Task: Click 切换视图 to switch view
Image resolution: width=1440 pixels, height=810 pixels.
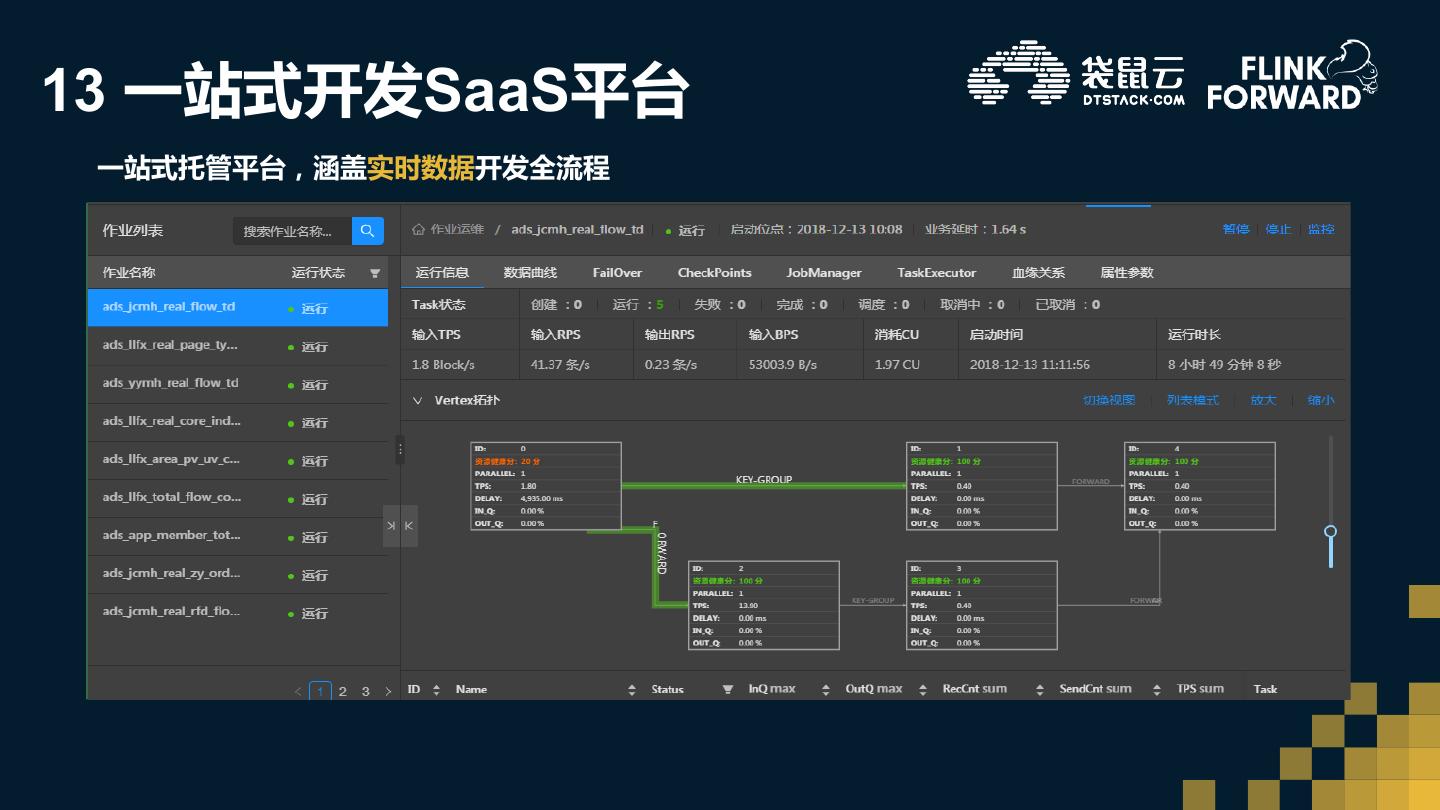Action: (1109, 400)
